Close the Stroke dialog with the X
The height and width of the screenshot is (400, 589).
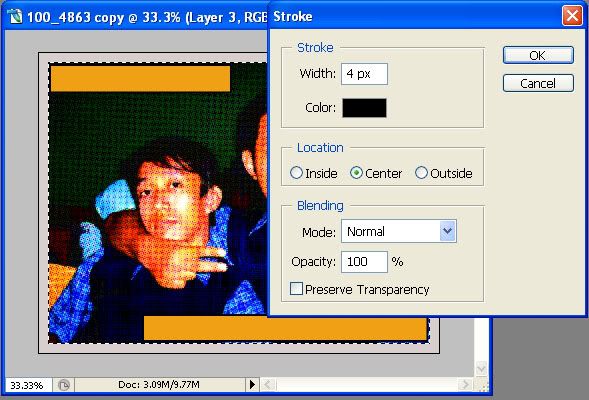click(x=572, y=16)
